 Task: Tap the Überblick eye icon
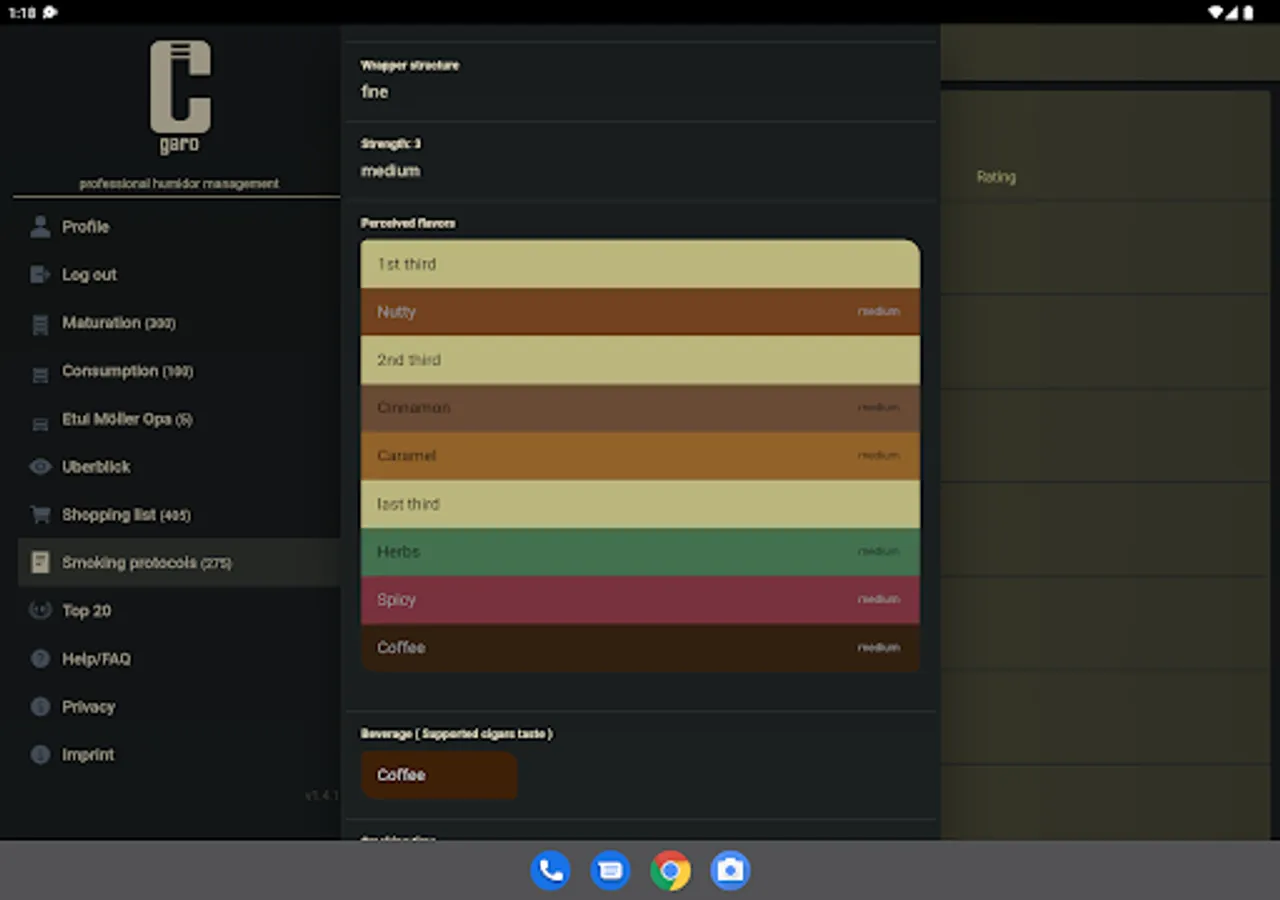point(40,467)
